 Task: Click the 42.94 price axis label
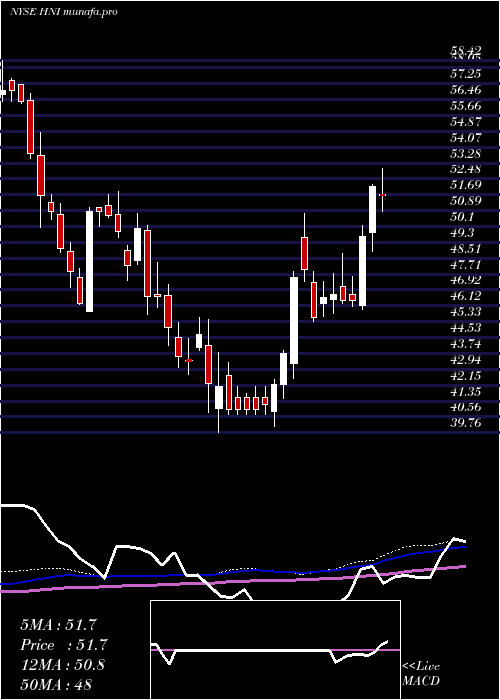[466, 359]
